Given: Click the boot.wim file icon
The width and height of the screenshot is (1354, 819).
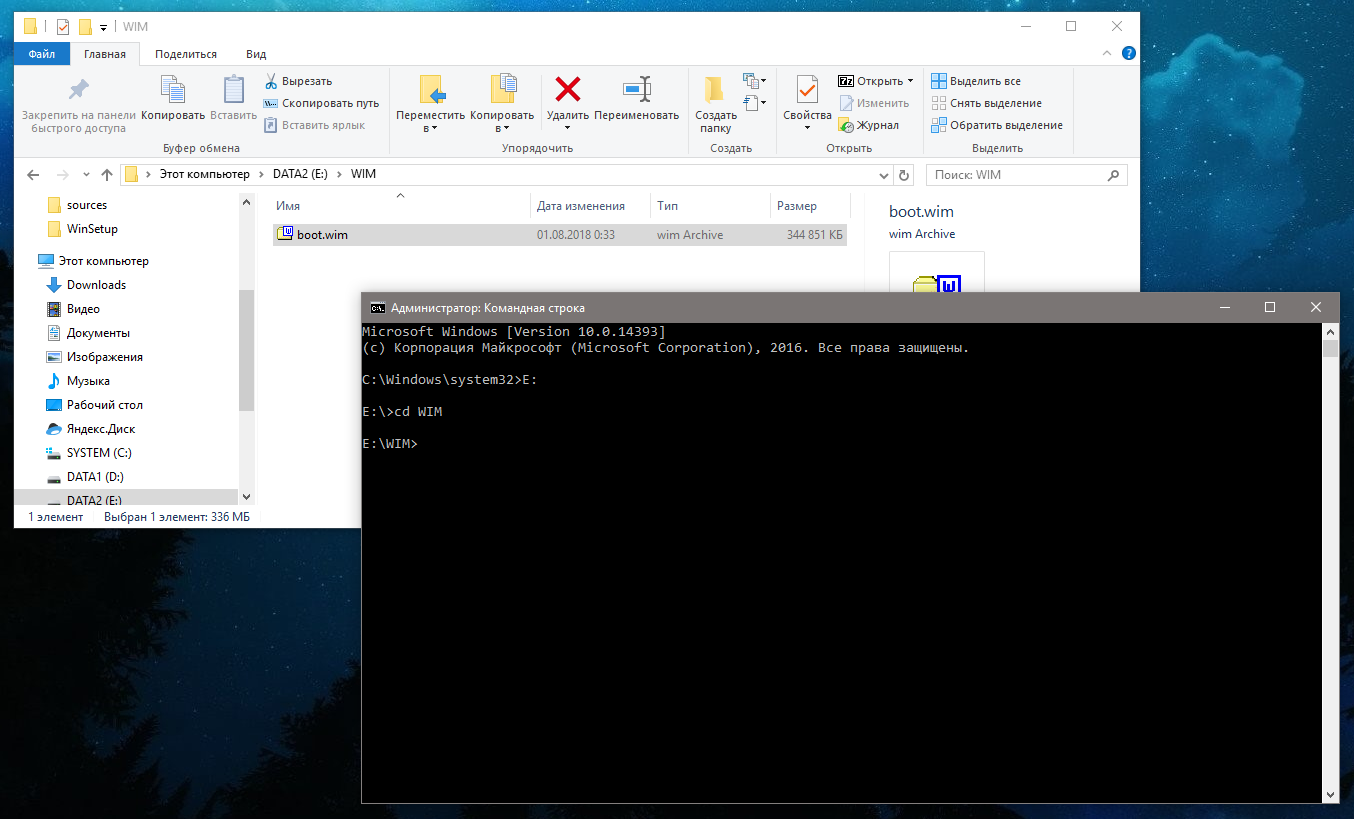Looking at the screenshot, I should [x=285, y=235].
